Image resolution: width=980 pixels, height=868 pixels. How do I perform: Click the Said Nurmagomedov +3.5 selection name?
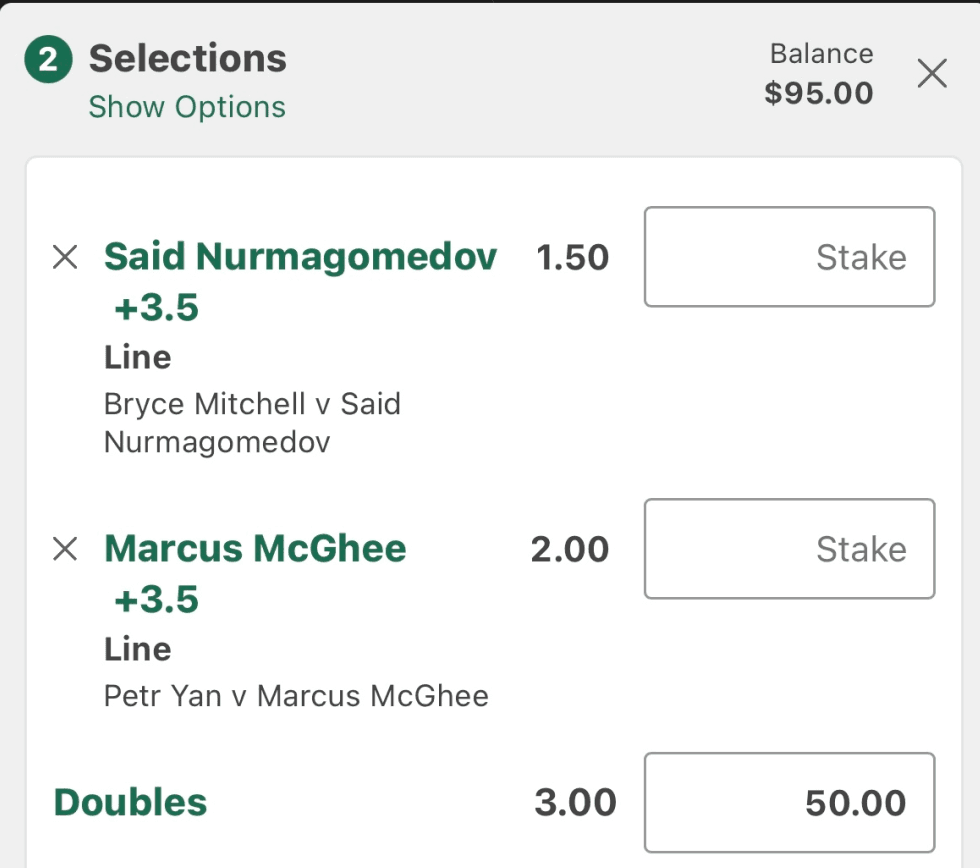click(x=300, y=258)
